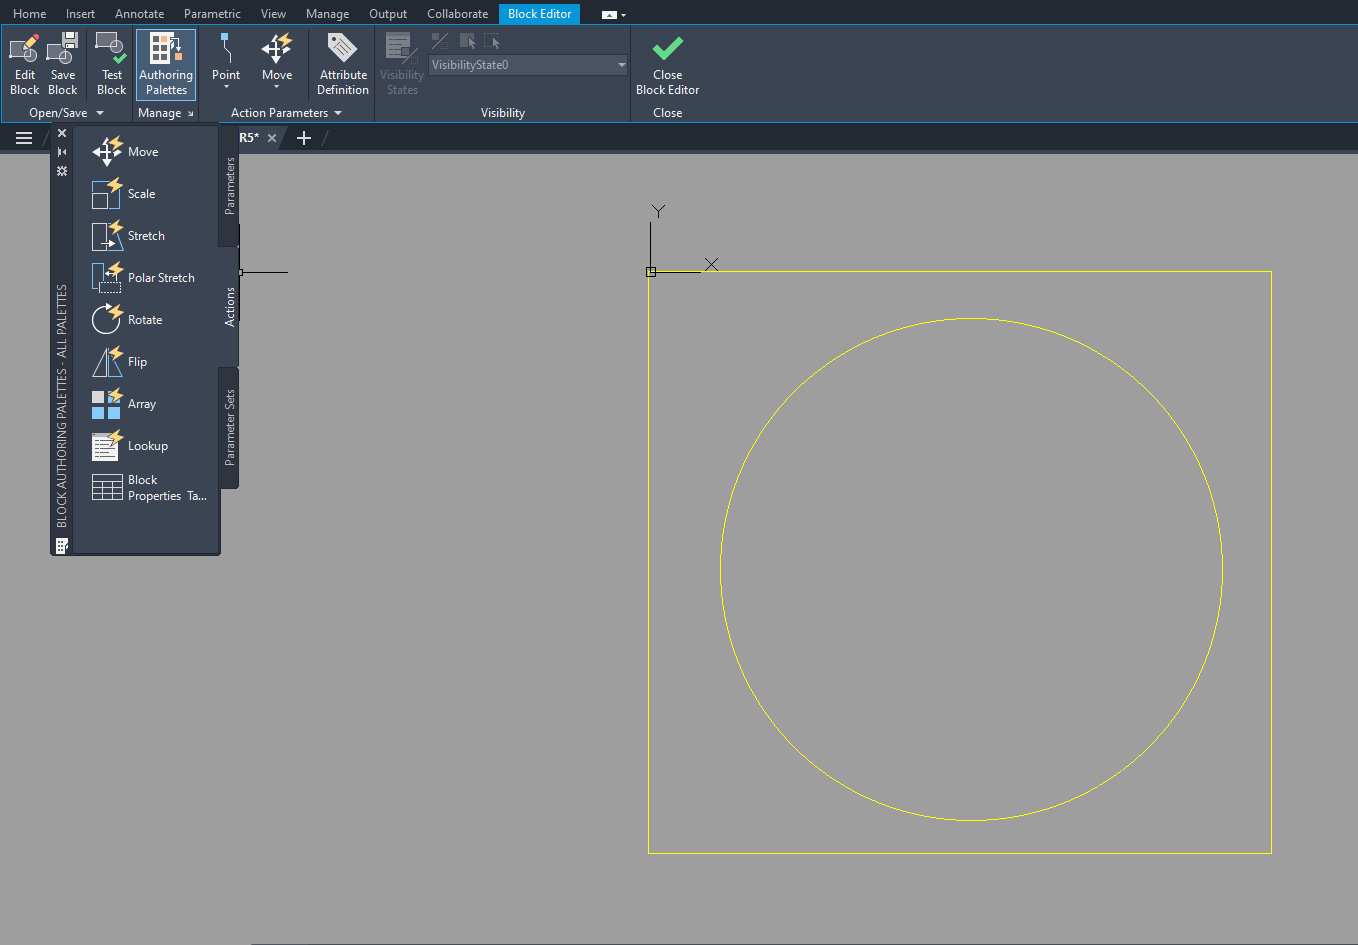Viewport: 1358px width, 945px height.
Task: Toggle the Authoring Palettes panel
Action: [x=165, y=60]
